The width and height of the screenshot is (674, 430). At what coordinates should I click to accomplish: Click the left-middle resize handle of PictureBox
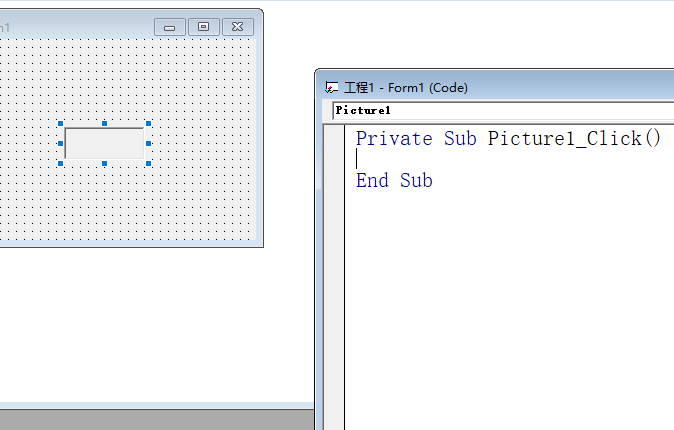click(61, 143)
